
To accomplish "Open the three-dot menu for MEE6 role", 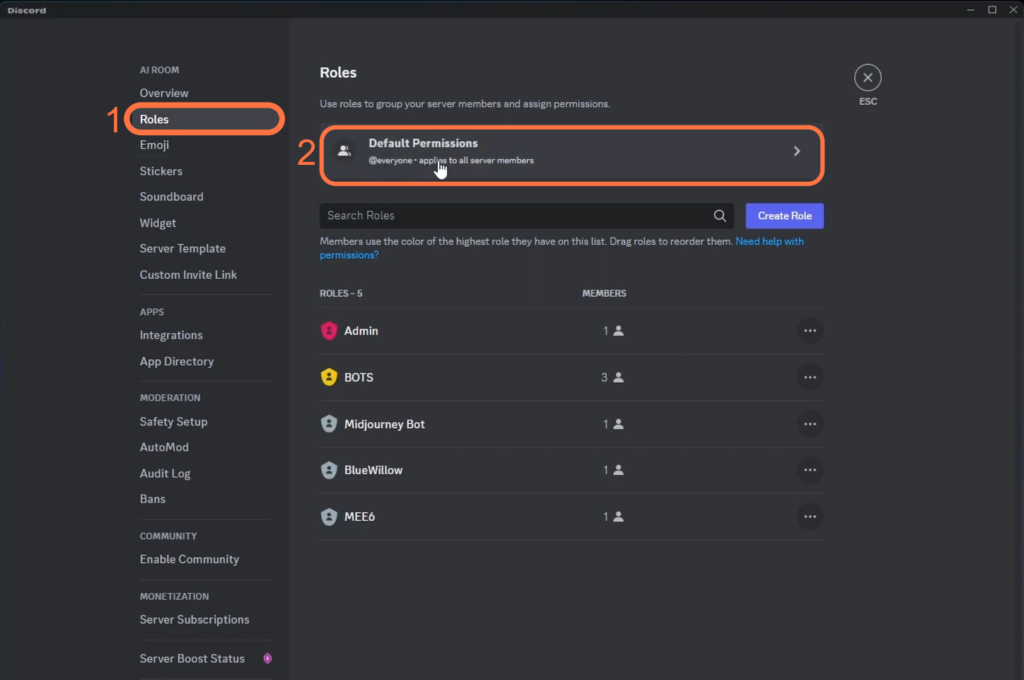I will coord(810,517).
